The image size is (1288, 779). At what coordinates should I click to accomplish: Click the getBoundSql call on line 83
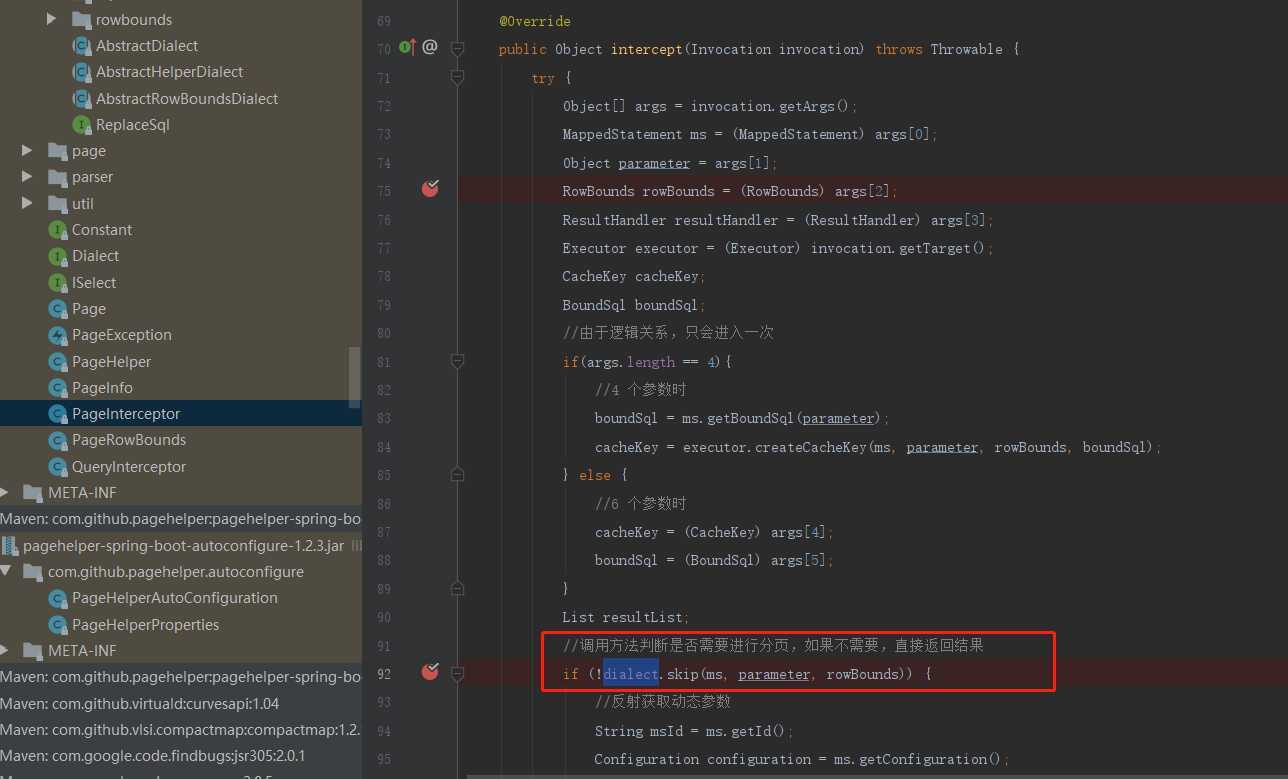point(755,418)
